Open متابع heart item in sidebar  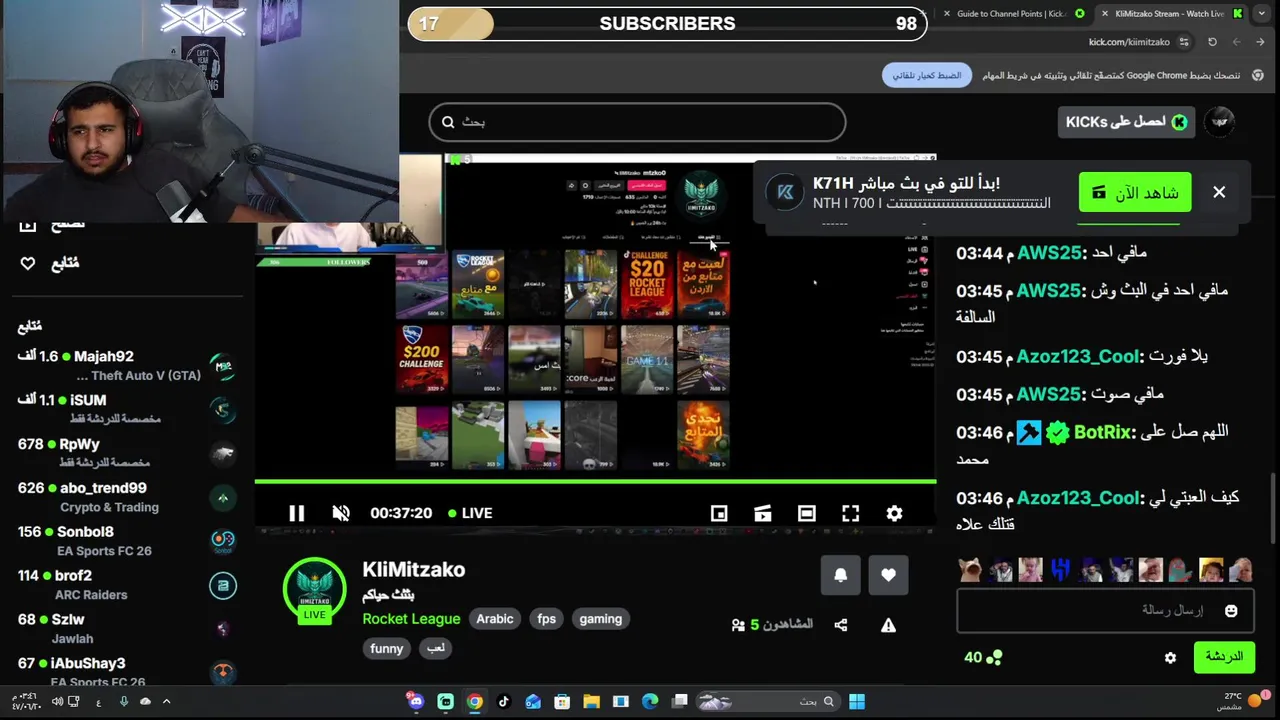50,263
